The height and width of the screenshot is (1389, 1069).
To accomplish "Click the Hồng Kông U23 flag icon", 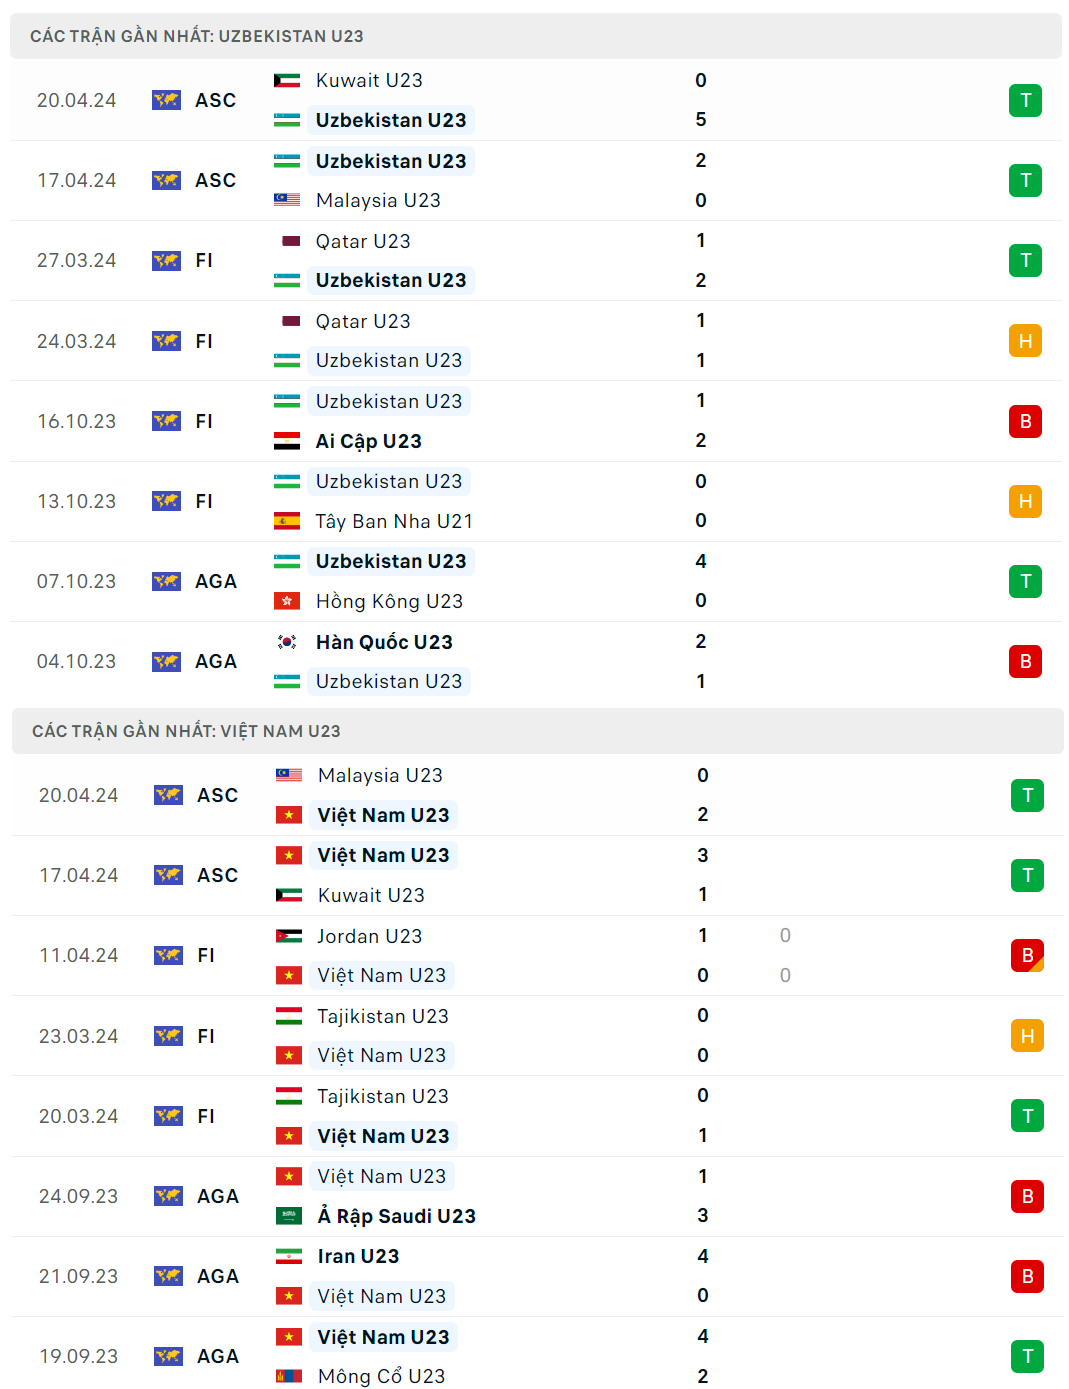I will [287, 601].
